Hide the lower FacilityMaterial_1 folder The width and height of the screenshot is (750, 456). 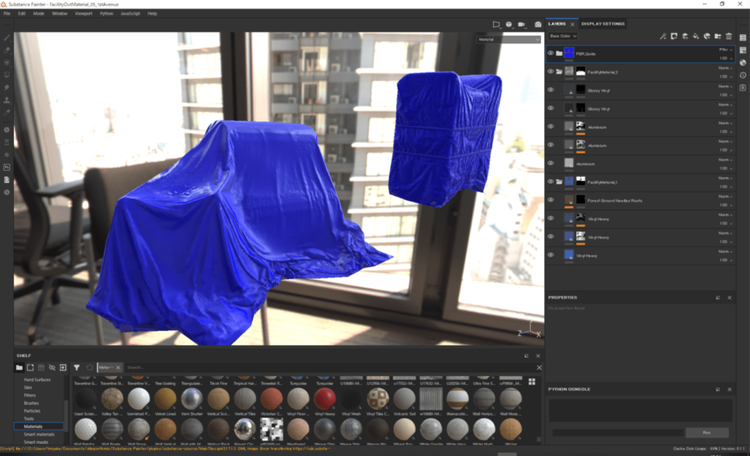pyautogui.click(x=551, y=182)
